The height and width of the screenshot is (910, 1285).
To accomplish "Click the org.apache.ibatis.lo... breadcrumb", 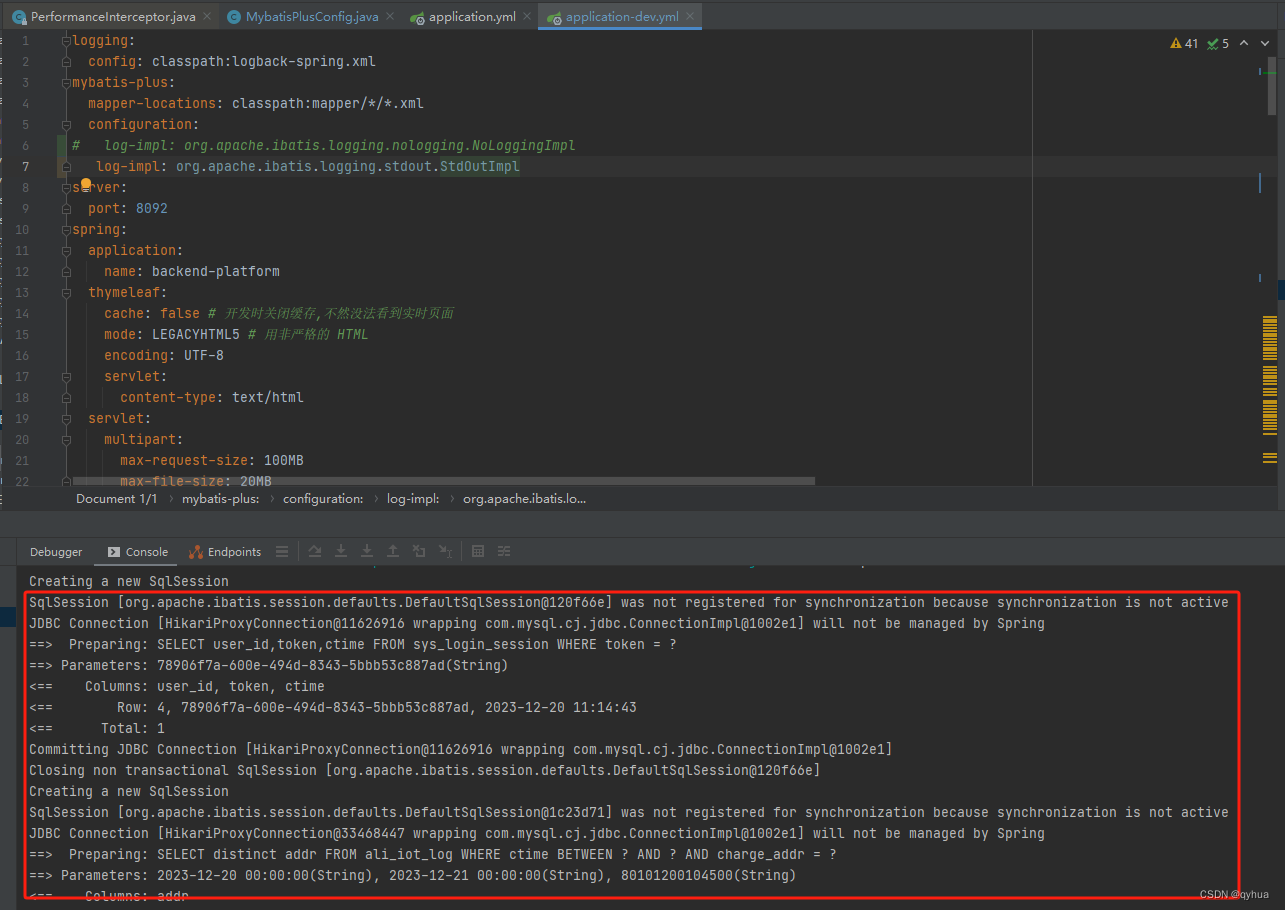I will click(524, 498).
